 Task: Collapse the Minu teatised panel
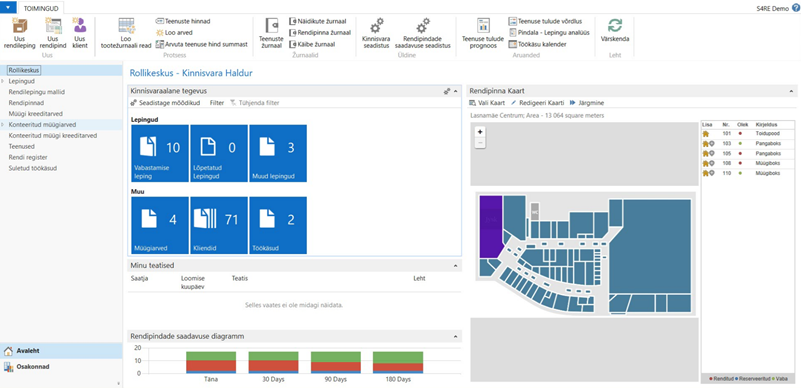[455, 266]
